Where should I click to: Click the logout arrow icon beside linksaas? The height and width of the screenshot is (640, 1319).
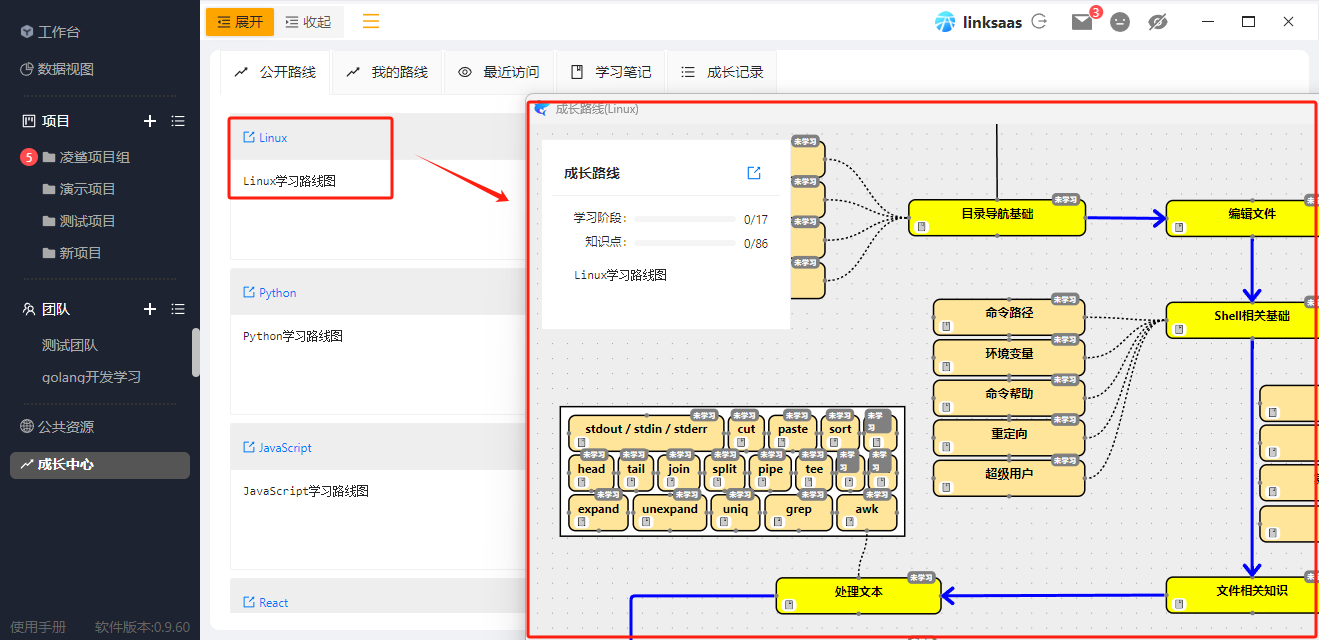point(1039,21)
